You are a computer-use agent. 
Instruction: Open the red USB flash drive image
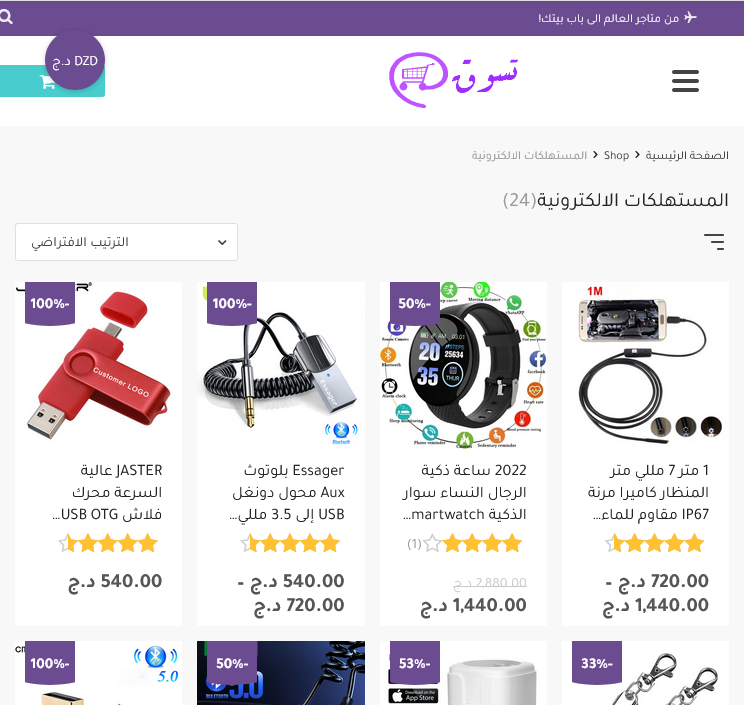point(99,365)
